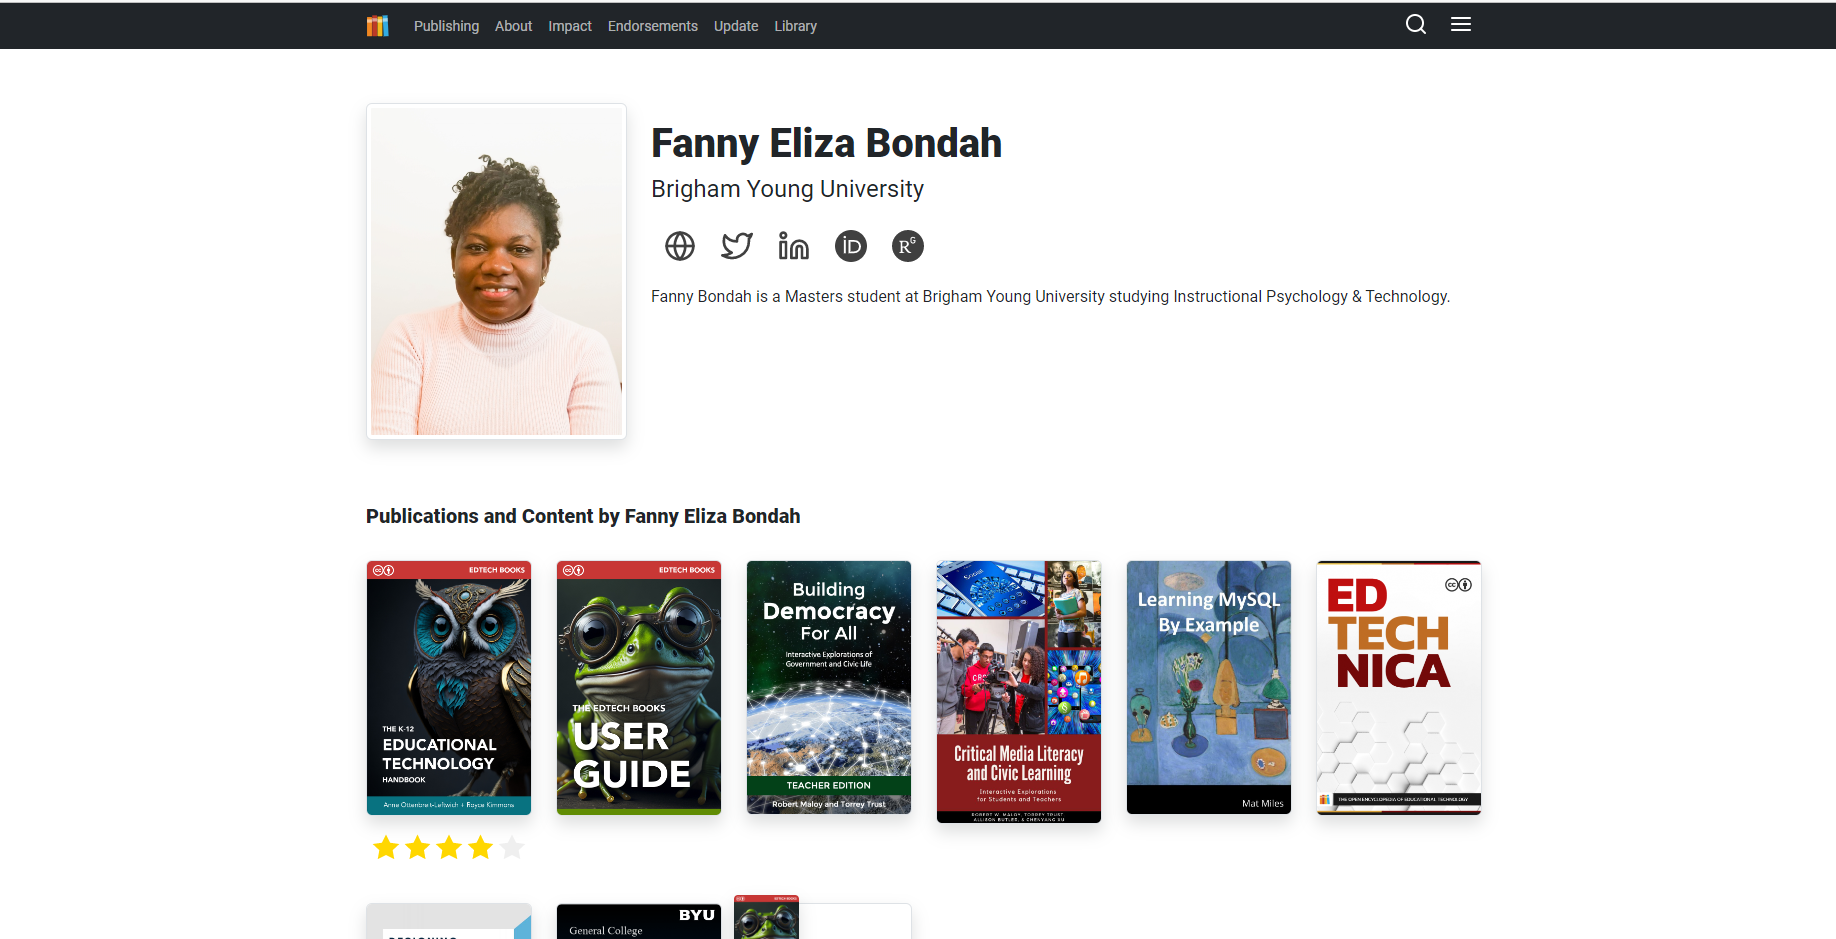Open the Learning MySQL By Example book
This screenshot has width=1836, height=939.
(x=1209, y=688)
